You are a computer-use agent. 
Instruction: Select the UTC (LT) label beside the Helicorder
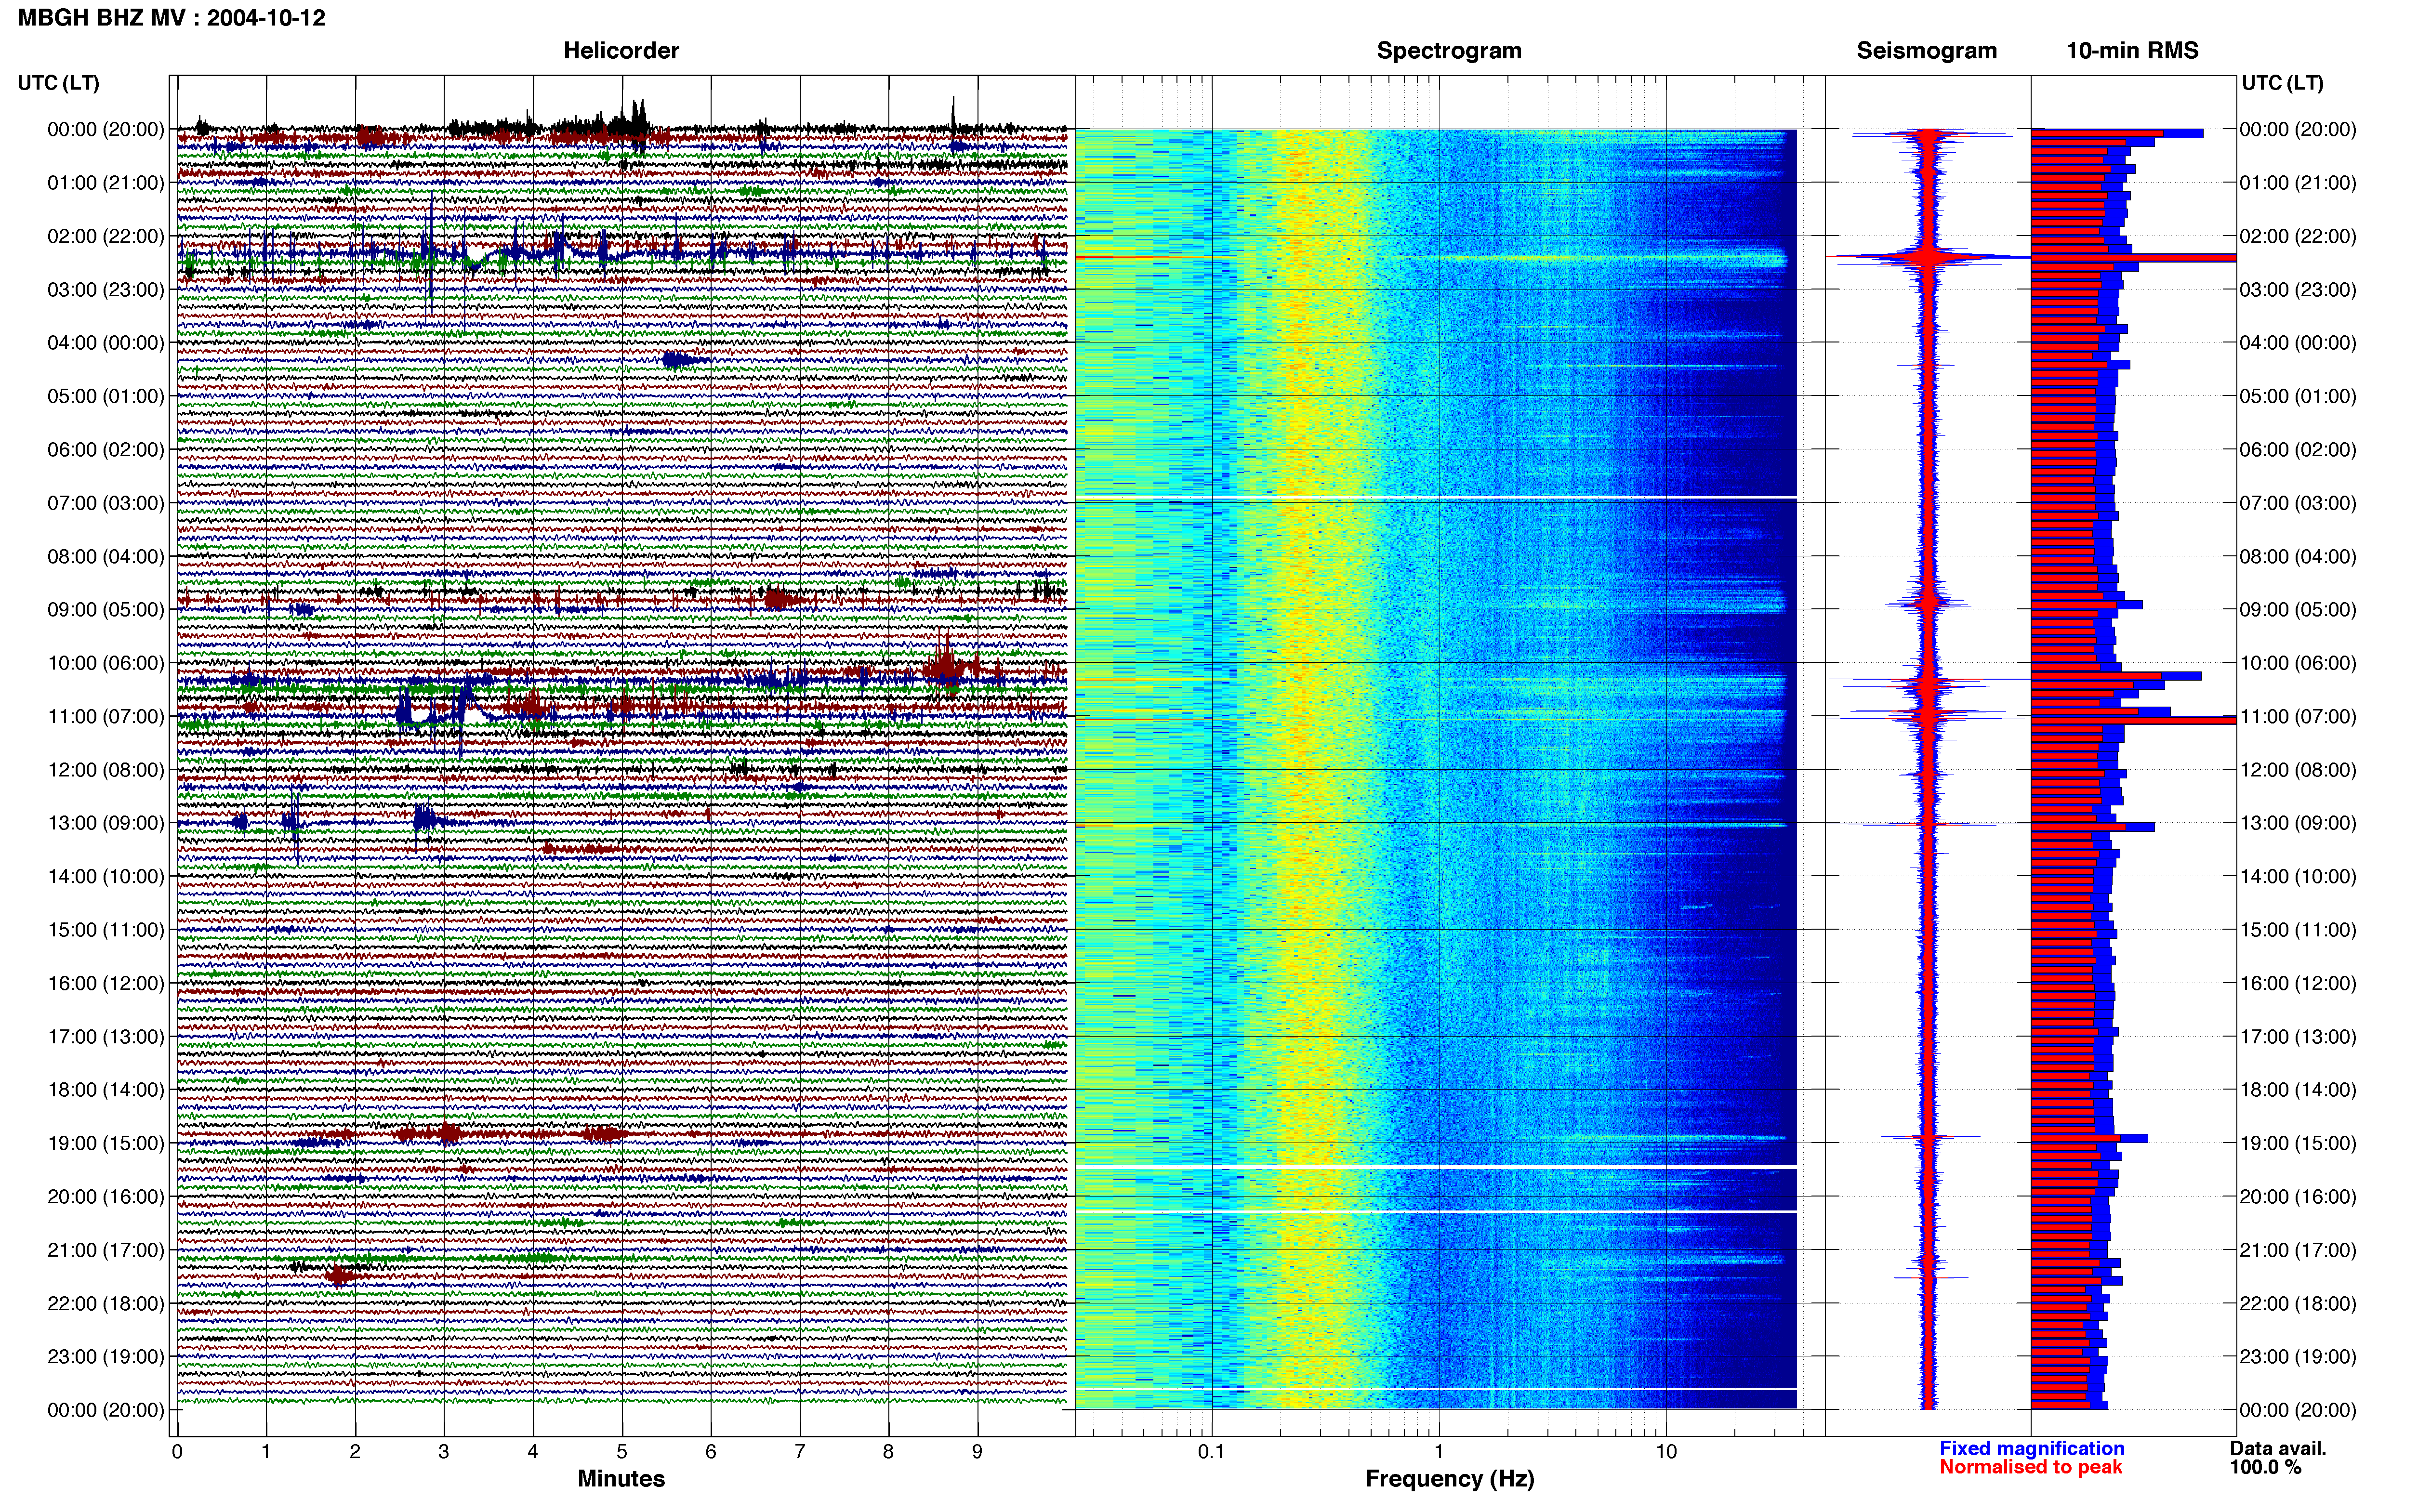[x=59, y=83]
